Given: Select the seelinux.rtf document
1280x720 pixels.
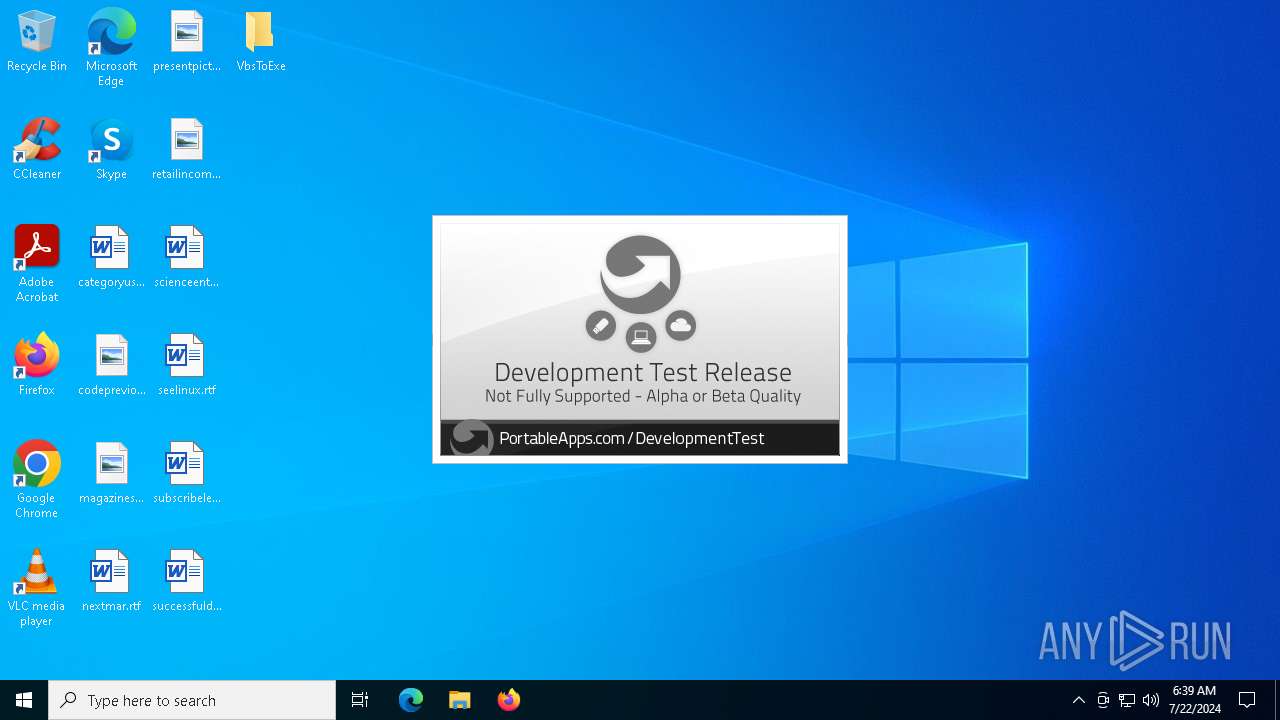Looking at the screenshot, I should click(x=186, y=366).
